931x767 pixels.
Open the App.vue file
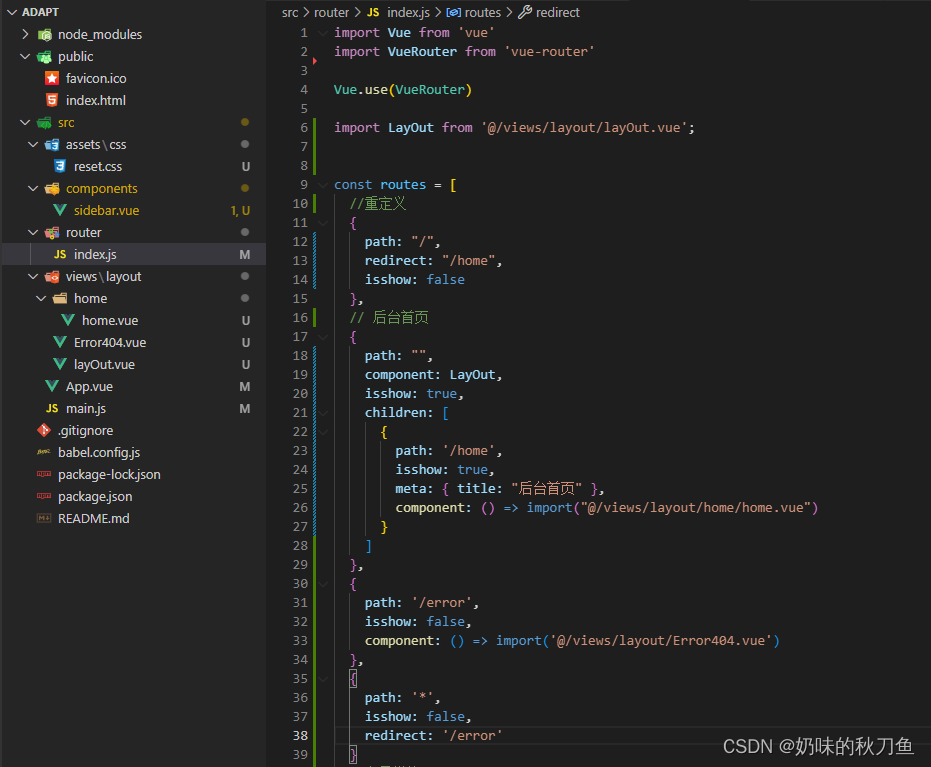point(89,386)
